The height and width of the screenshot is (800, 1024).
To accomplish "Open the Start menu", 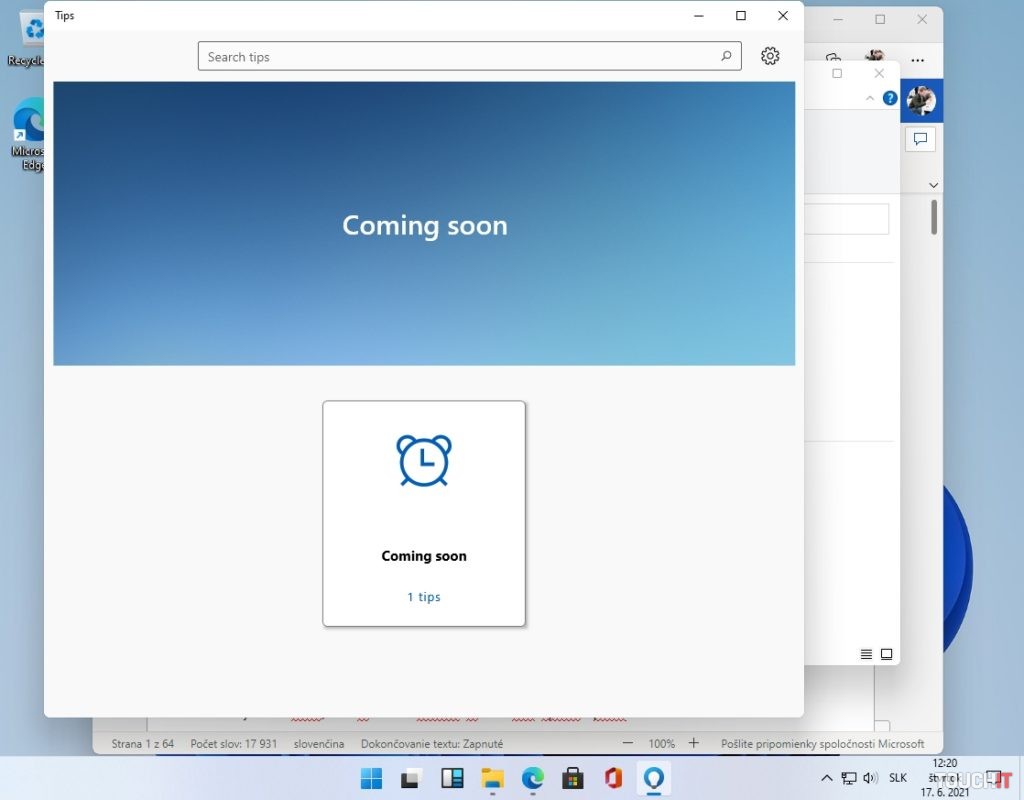I will 371,778.
